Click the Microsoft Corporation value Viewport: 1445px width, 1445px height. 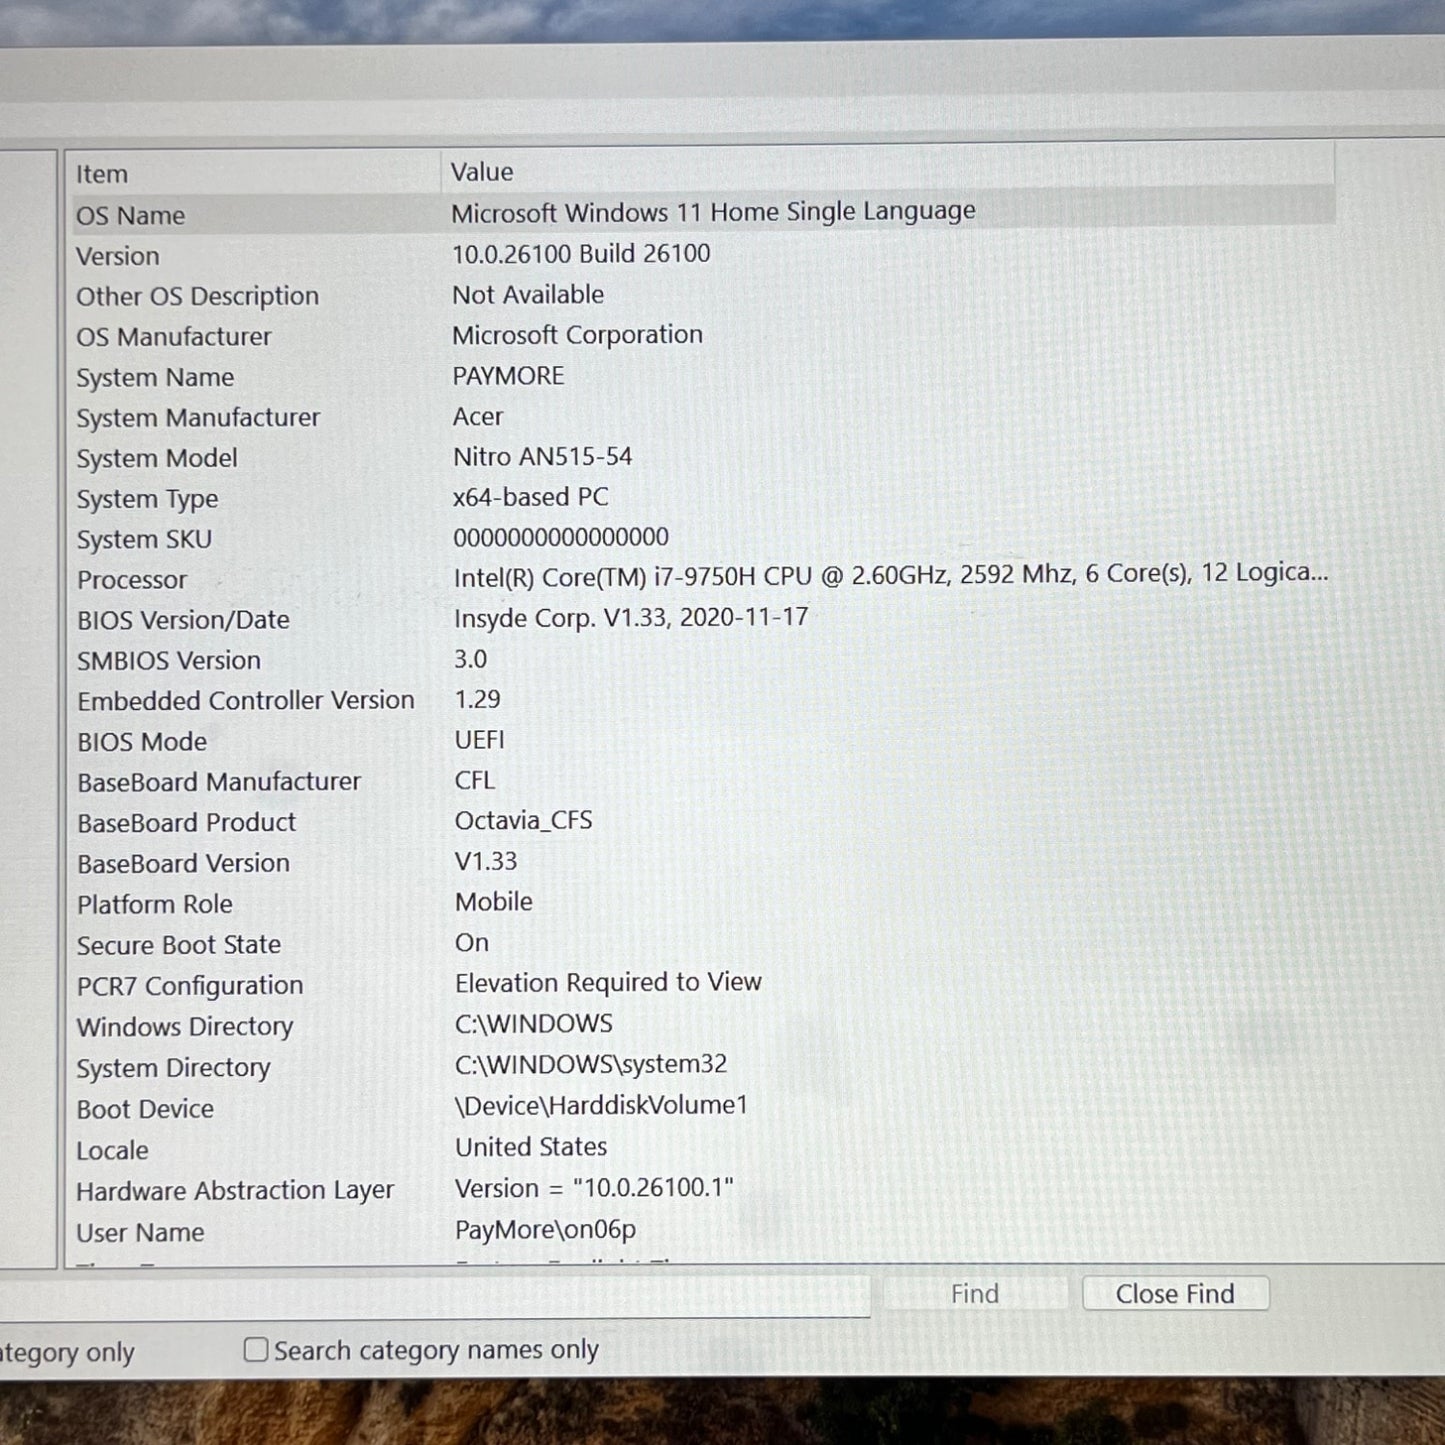tap(577, 335)
